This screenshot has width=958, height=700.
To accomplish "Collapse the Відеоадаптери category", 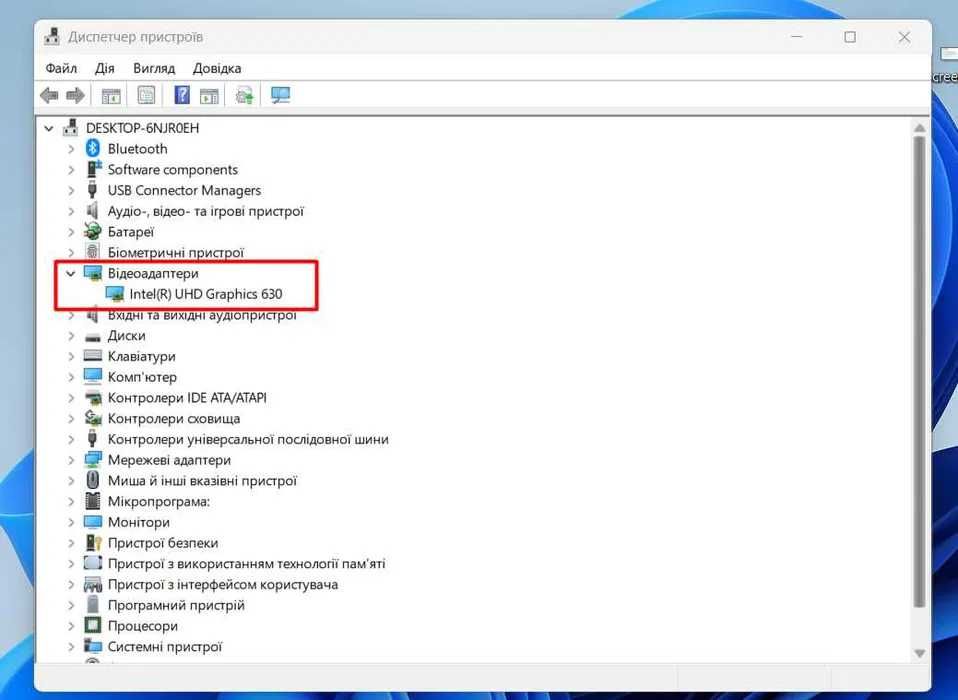I will click(x=71, y=274).
